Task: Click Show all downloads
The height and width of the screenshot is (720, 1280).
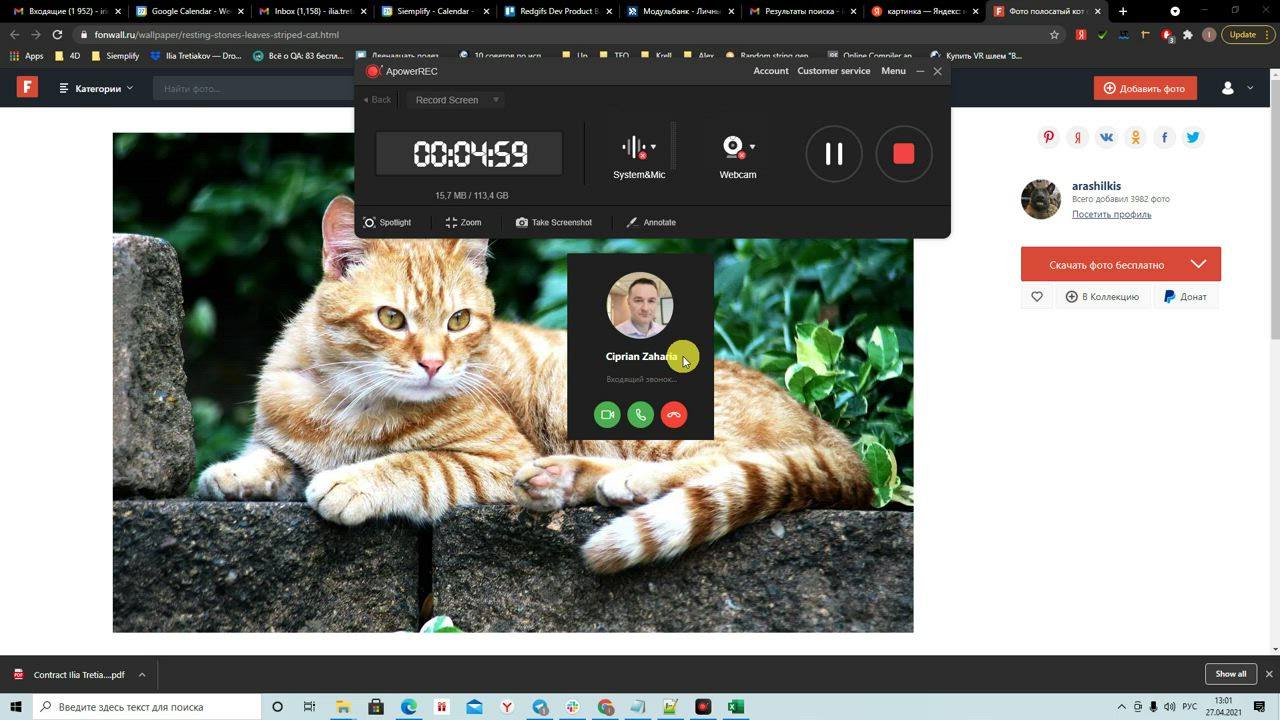Action: [1231, 674]
